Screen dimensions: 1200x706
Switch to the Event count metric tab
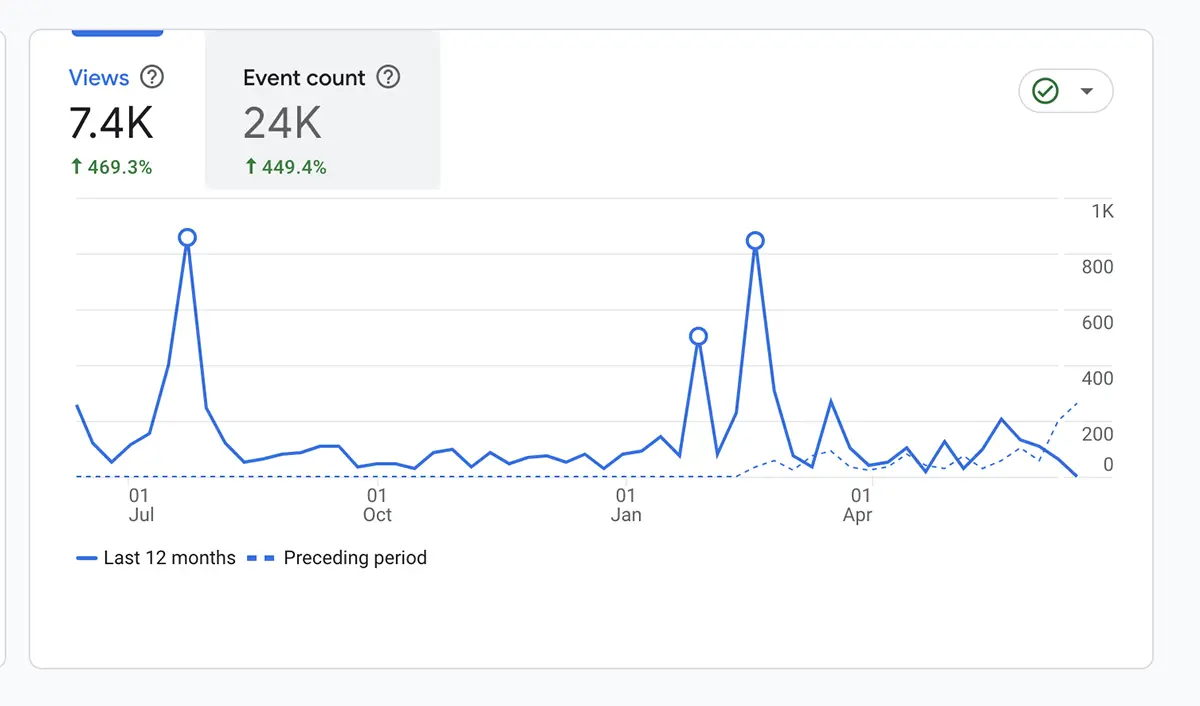pyautogui.click(x=303, y=77)
